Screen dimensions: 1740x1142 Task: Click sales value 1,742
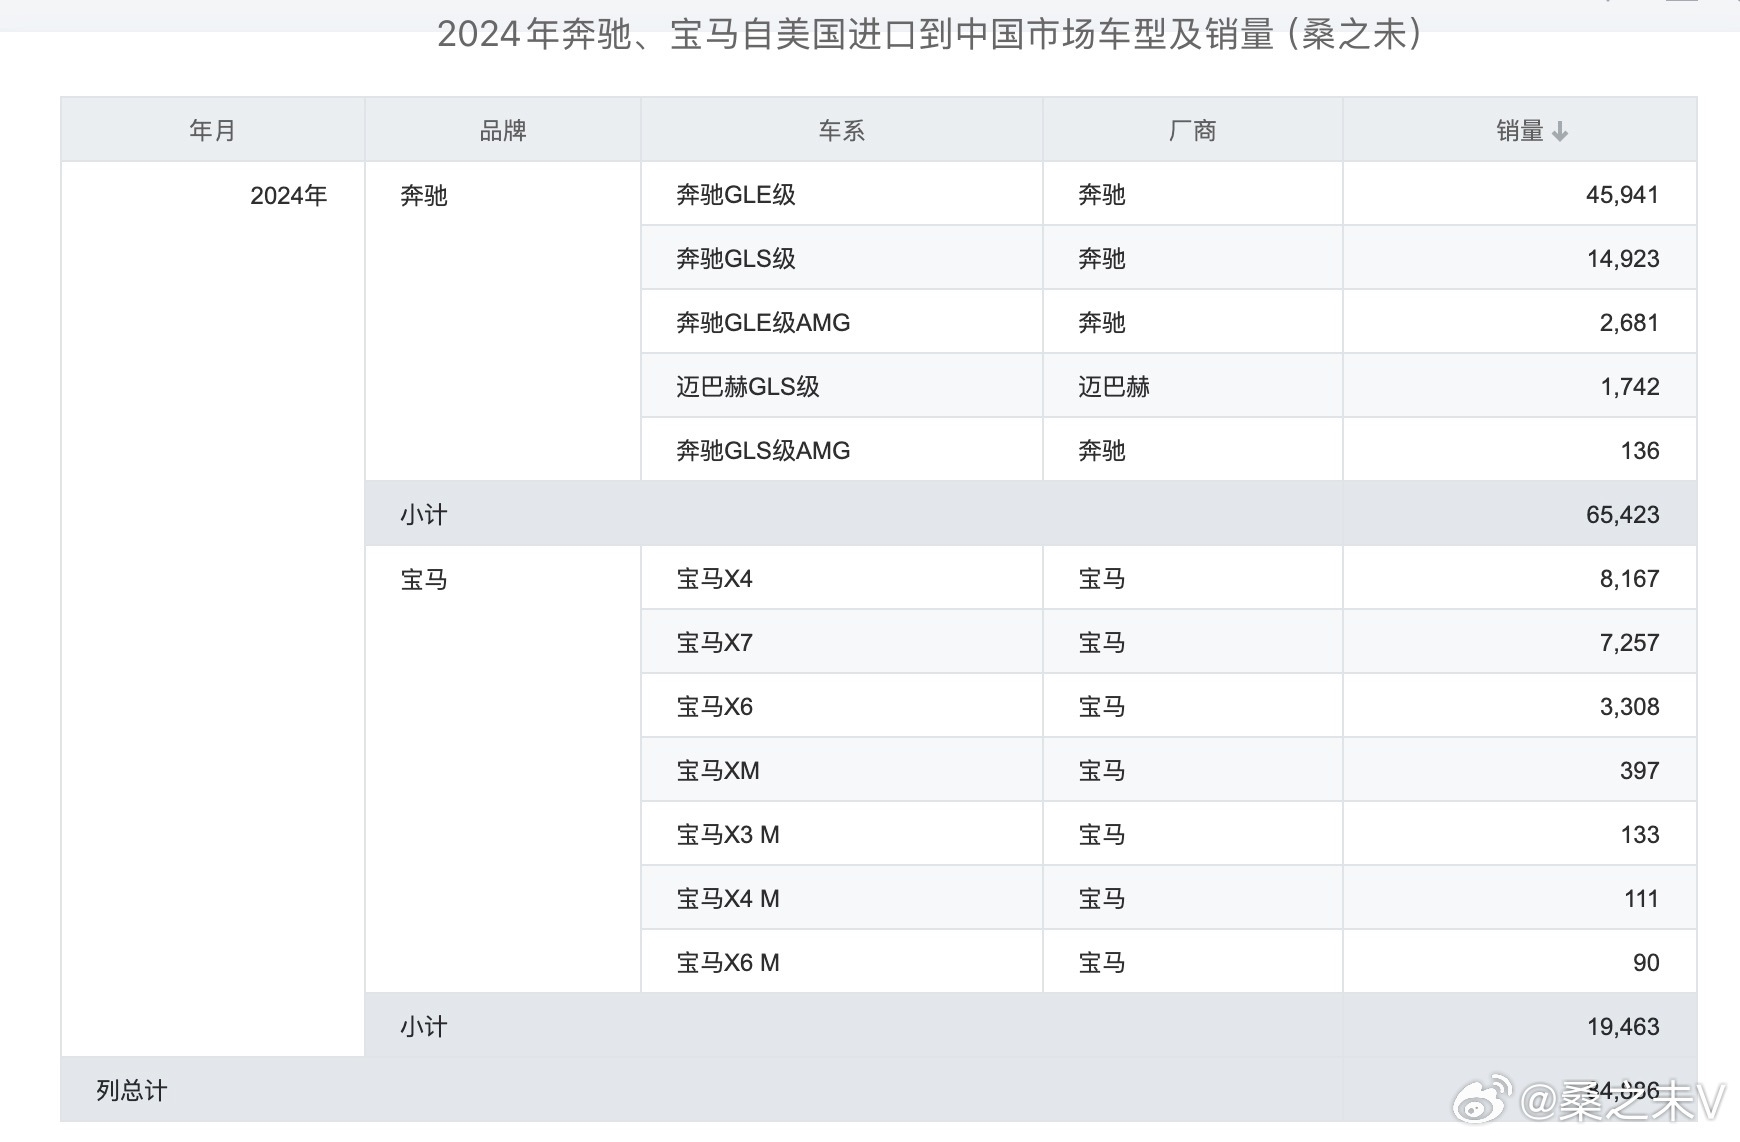(x=1629, y=387)
